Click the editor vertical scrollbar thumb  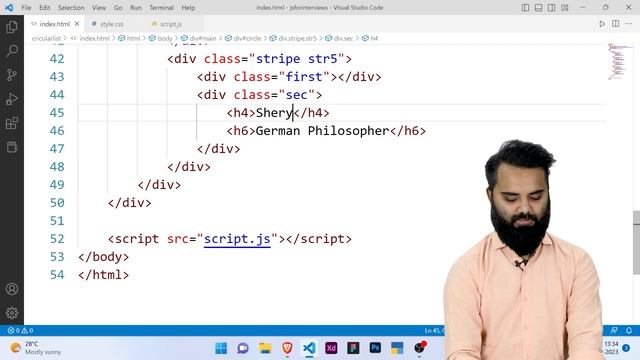pos(636,243)
